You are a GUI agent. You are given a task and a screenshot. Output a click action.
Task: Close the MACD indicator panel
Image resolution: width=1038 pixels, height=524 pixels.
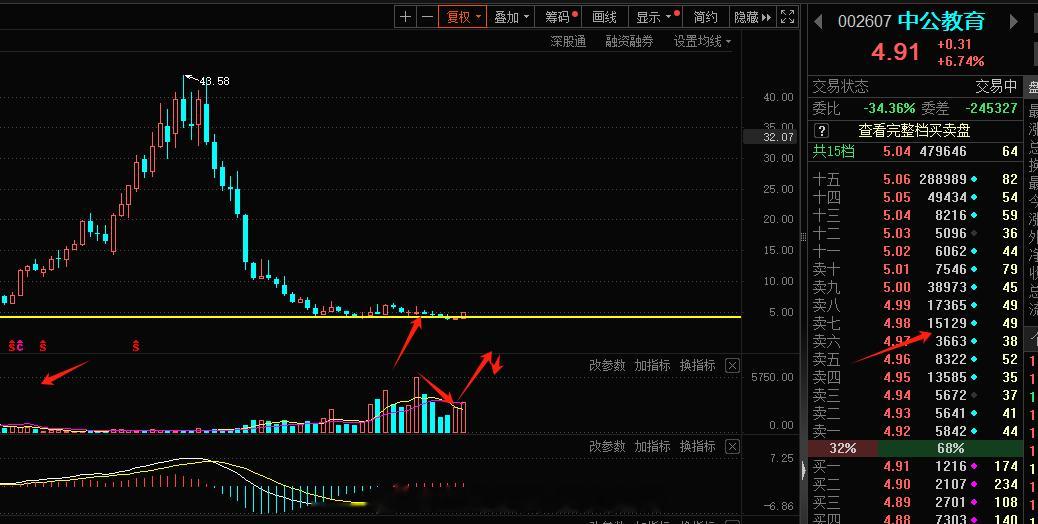tap(732, 447)
